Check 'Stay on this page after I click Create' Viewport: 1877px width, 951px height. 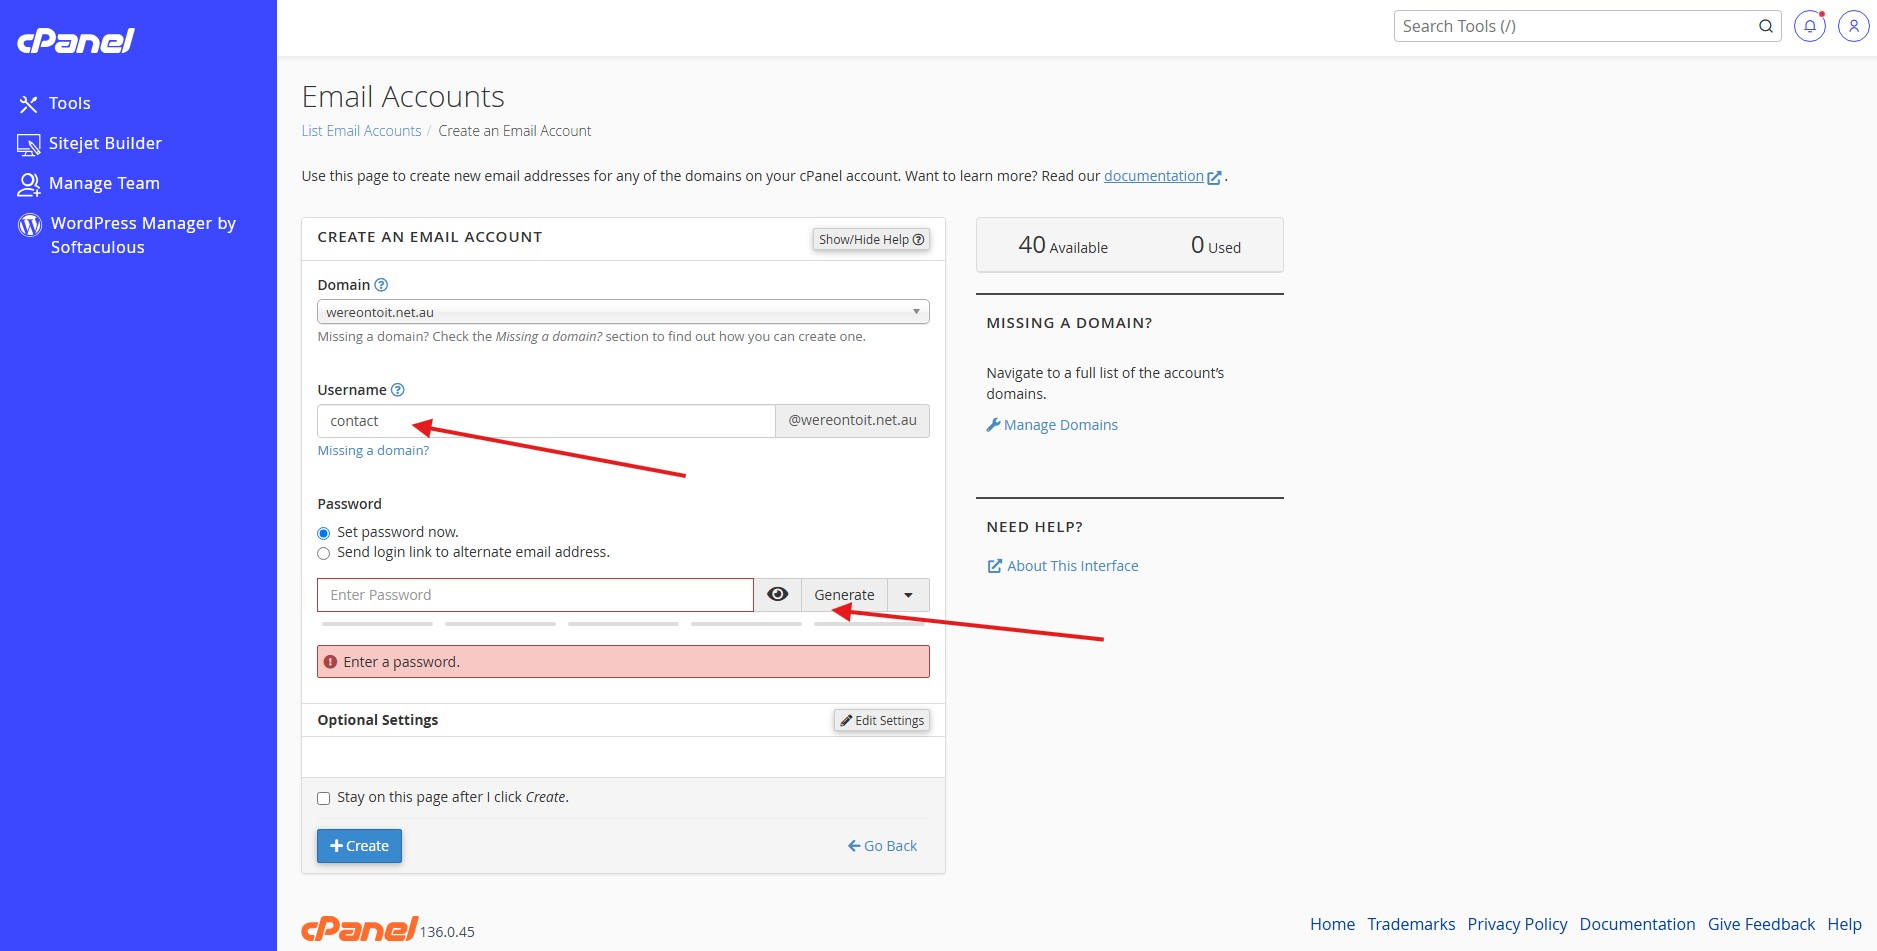point(323,798)
